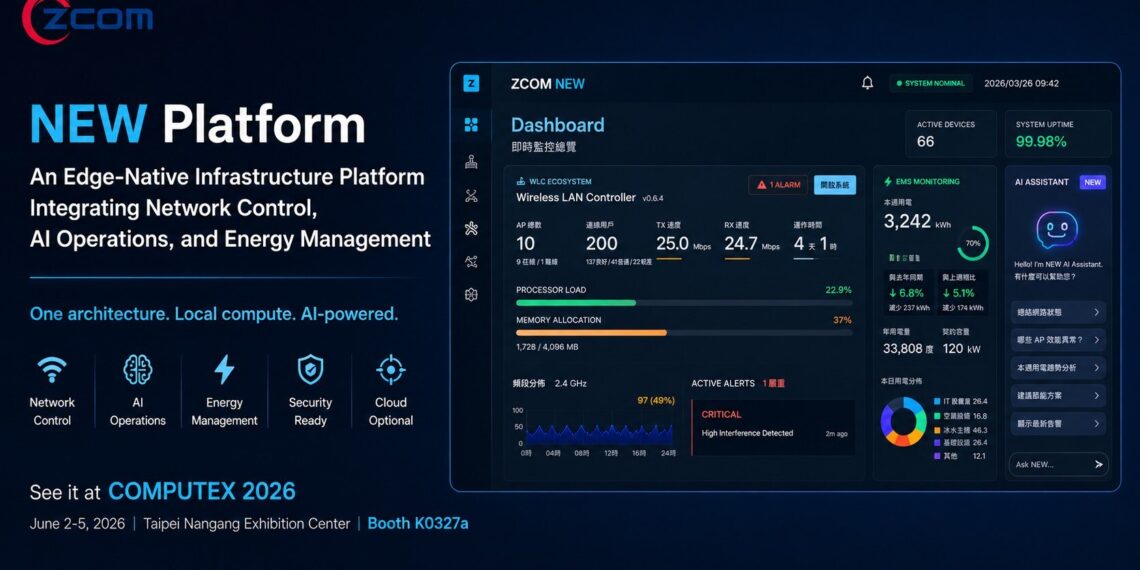Click the green Processor Load bar

(x=576, y=302)
